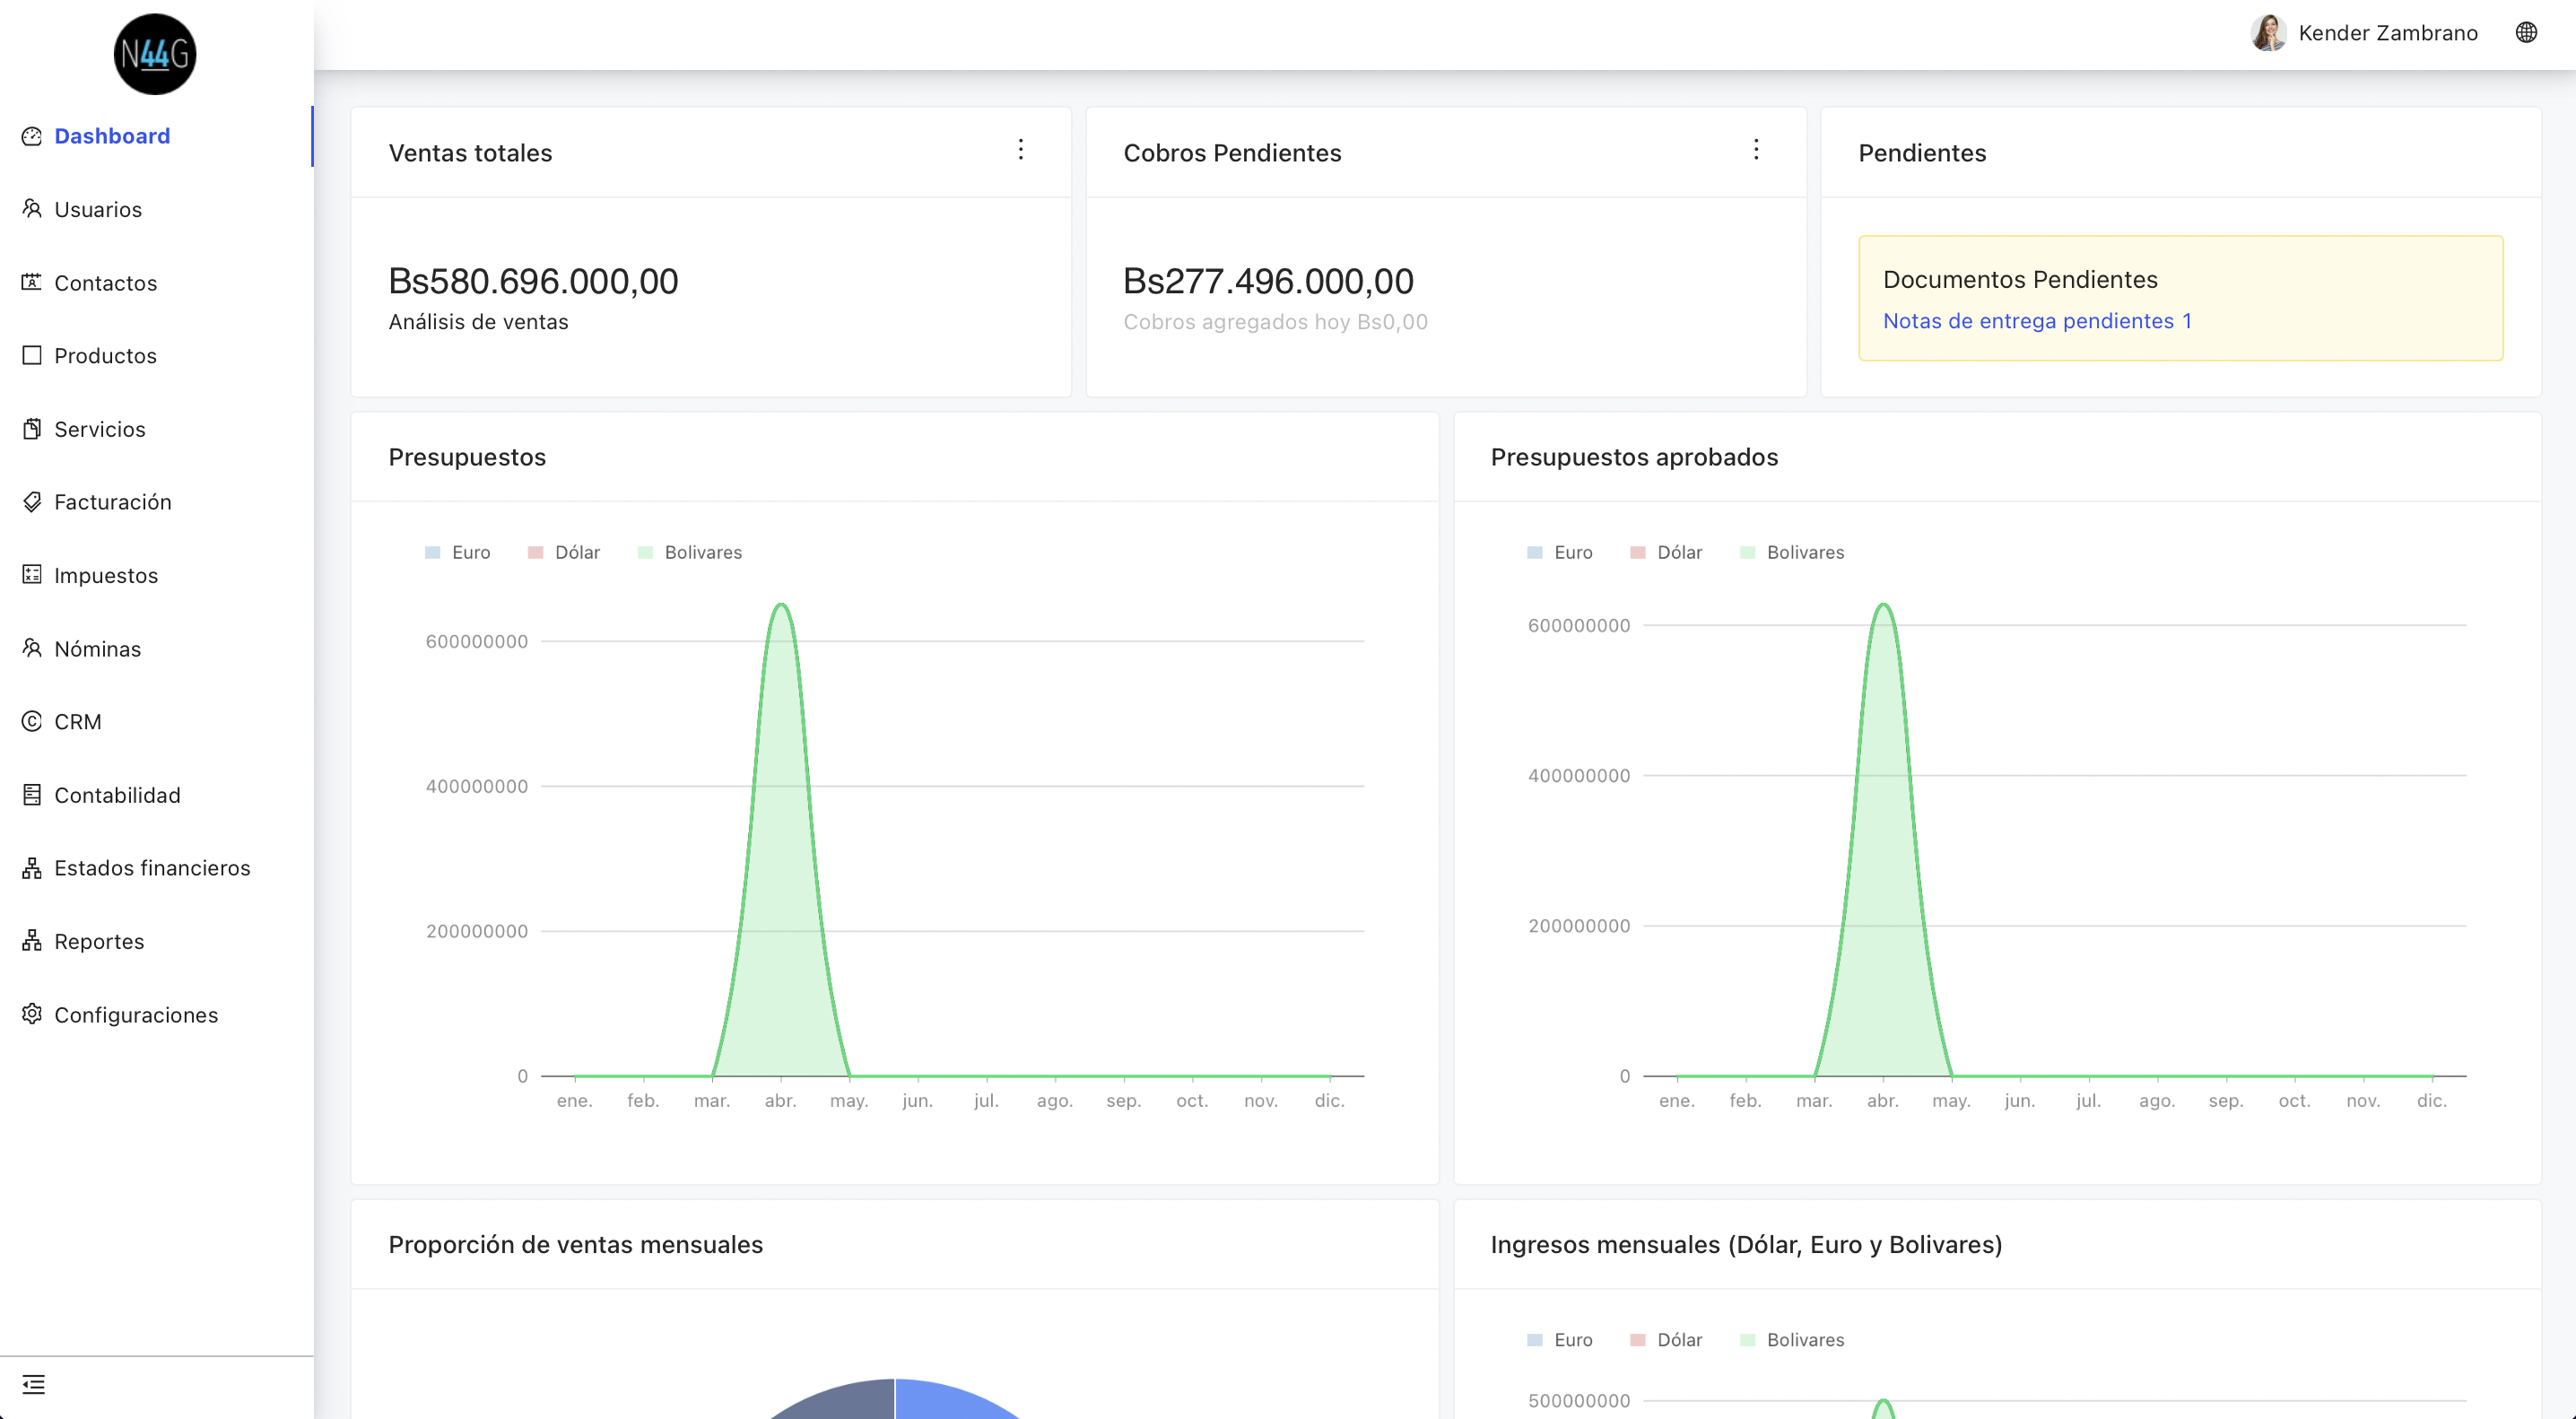This screenshot has height=1419, width=2576.
Task: Click the Kender Zambrano user name
Action: point(2388,33)
